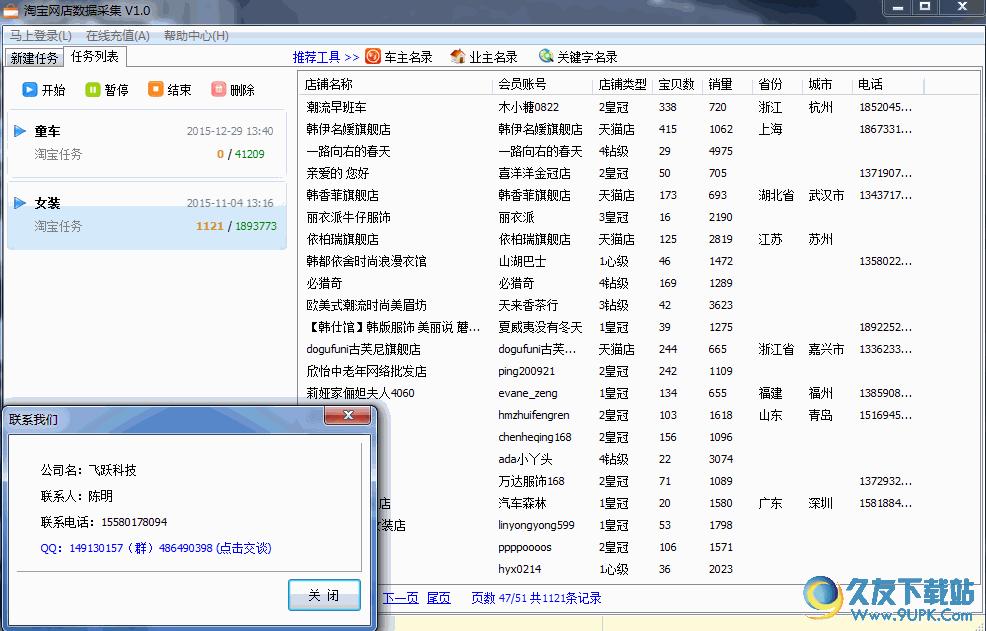Click member account 万达服饰168
This screenshot has width=986, height=631.
tap(531, 481)
